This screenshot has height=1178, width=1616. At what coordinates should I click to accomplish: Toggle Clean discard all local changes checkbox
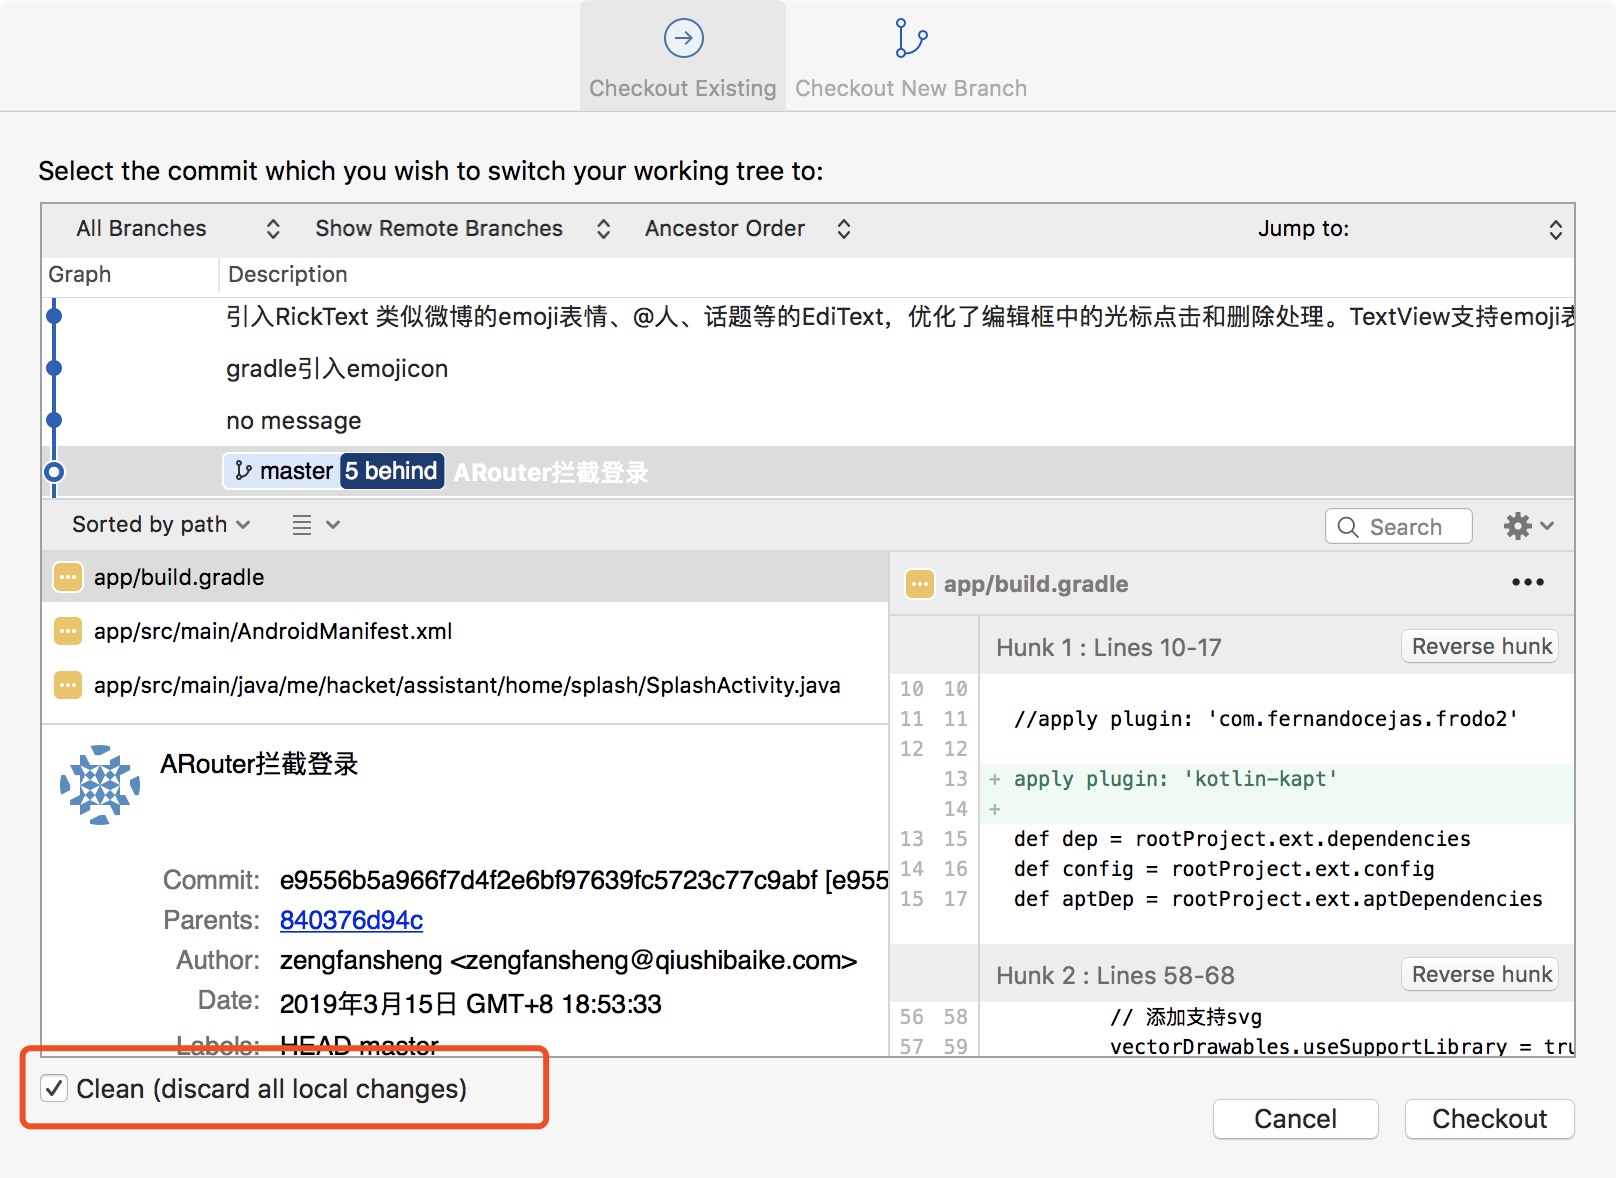(x=54, y=1088)
